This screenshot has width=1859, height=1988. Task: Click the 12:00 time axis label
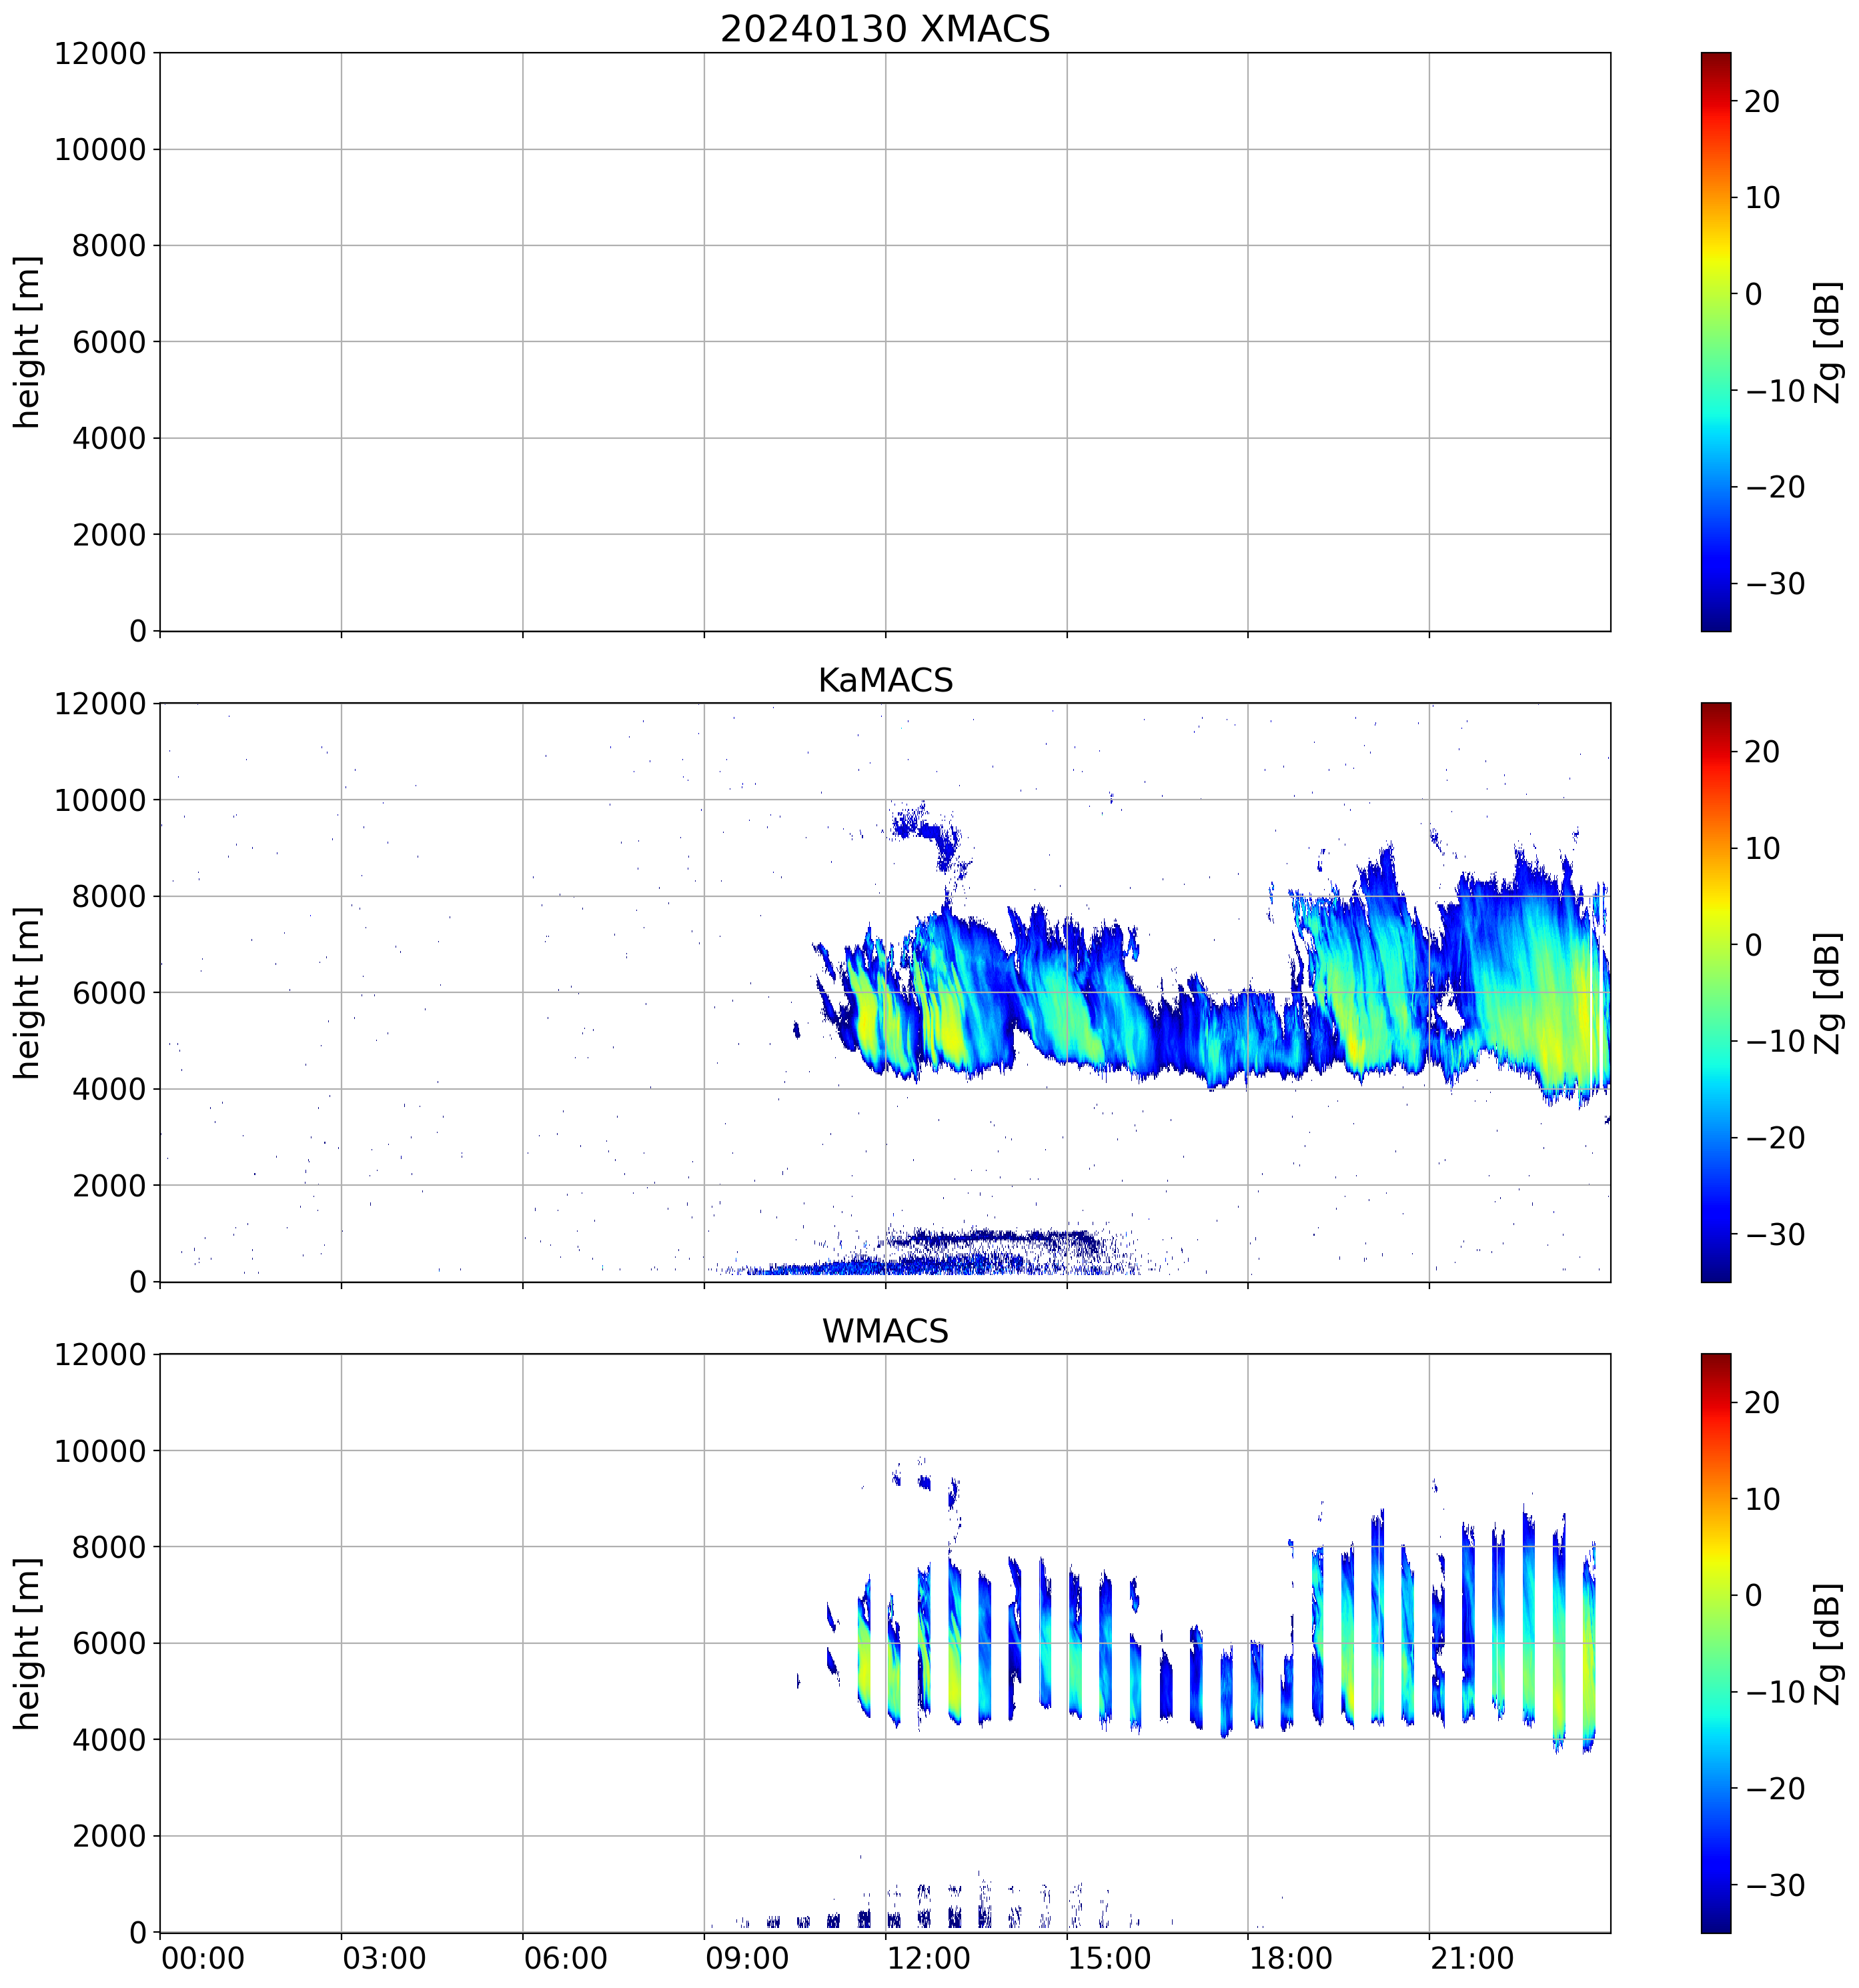(928, 1958)
